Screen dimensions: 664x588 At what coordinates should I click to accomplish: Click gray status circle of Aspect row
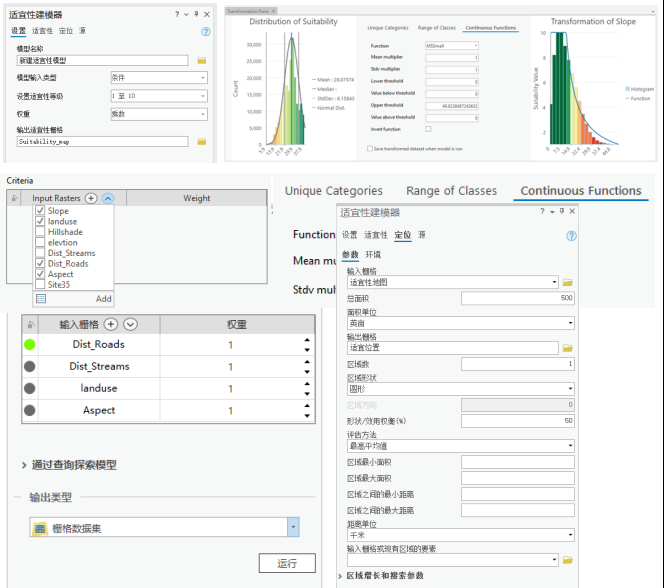[30, 410]
